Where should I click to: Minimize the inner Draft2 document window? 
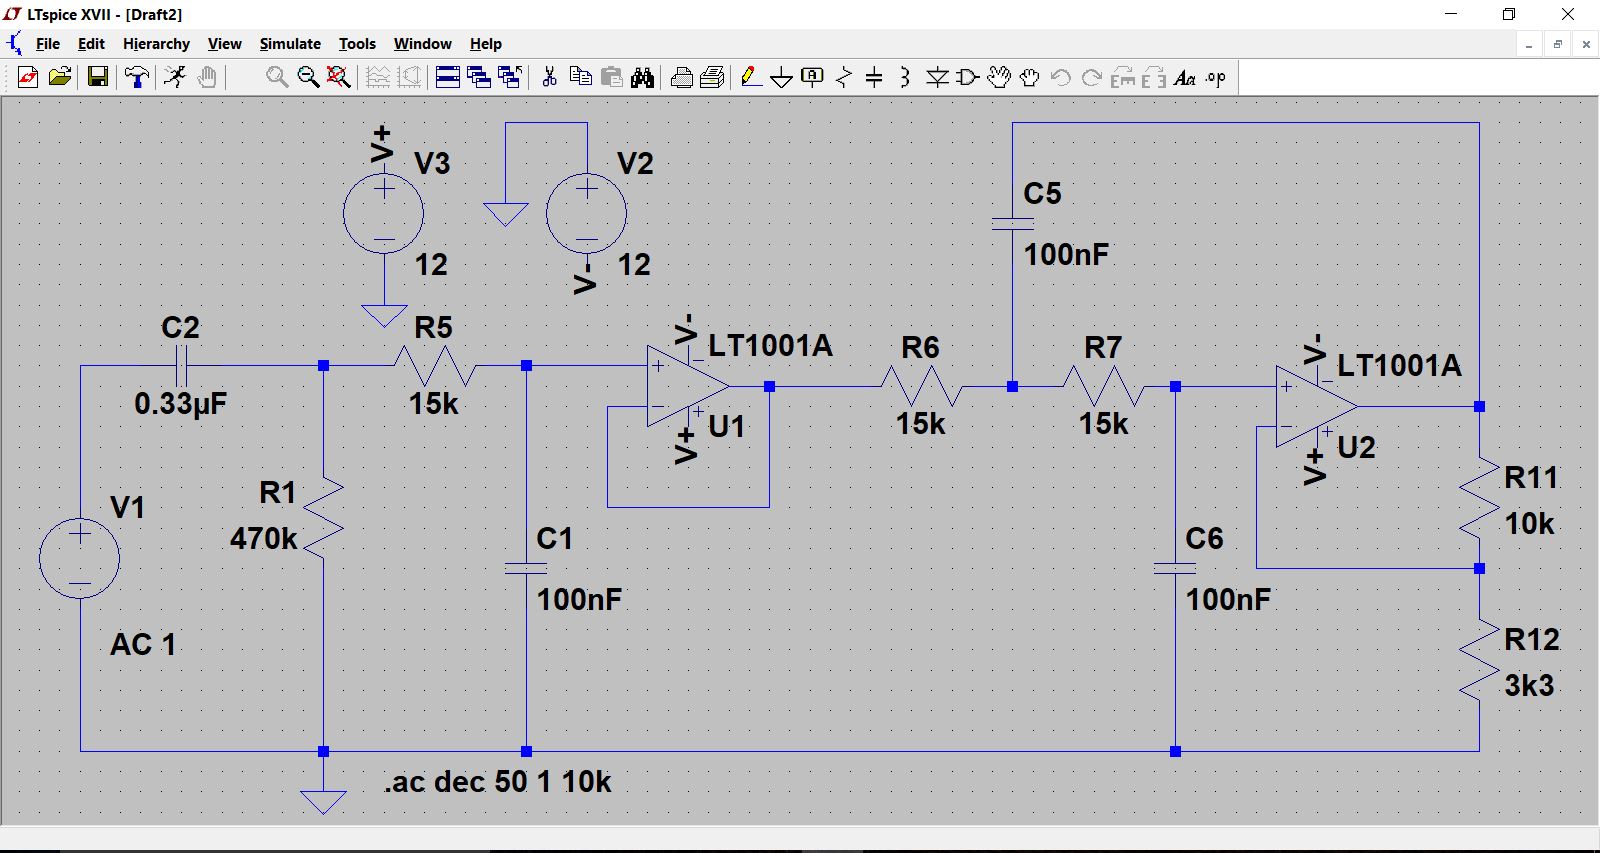coord(1529,44)
